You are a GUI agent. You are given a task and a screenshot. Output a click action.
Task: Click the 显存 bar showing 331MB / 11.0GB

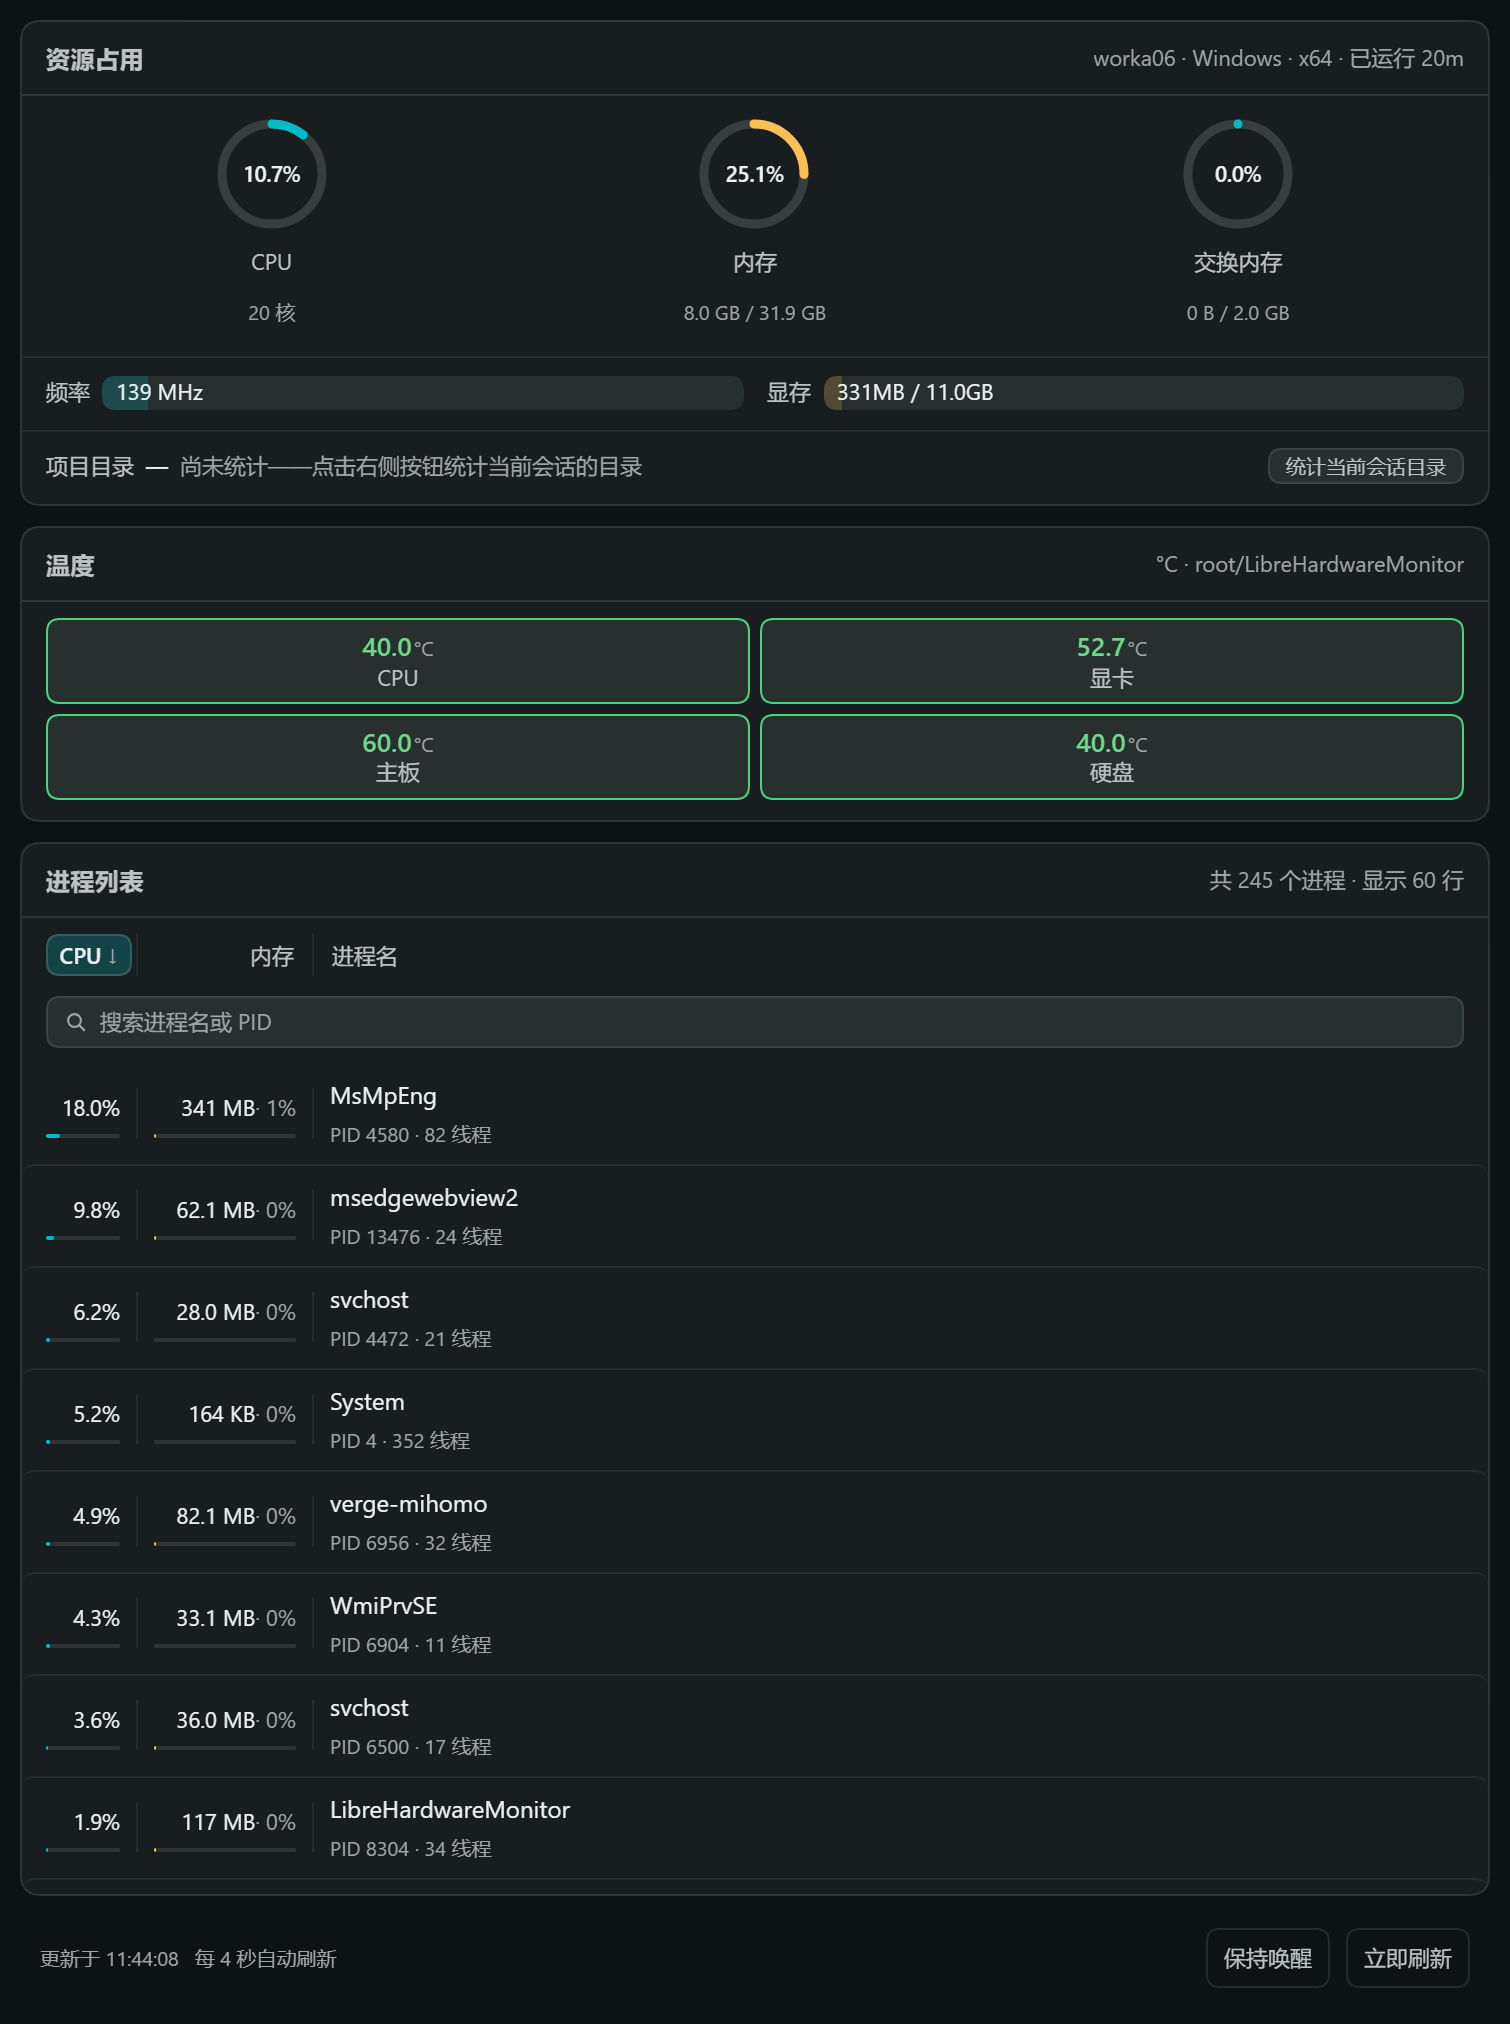(x=1143, y=393)
